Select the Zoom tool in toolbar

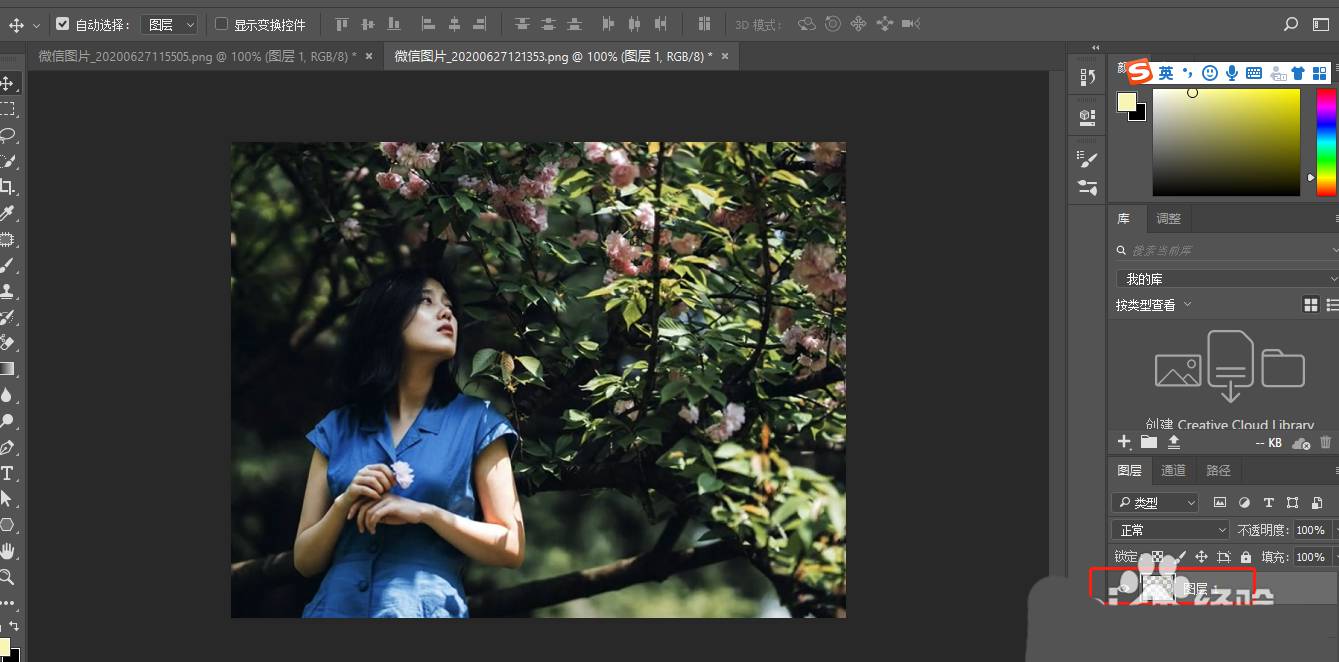click(x=7, y=577)
